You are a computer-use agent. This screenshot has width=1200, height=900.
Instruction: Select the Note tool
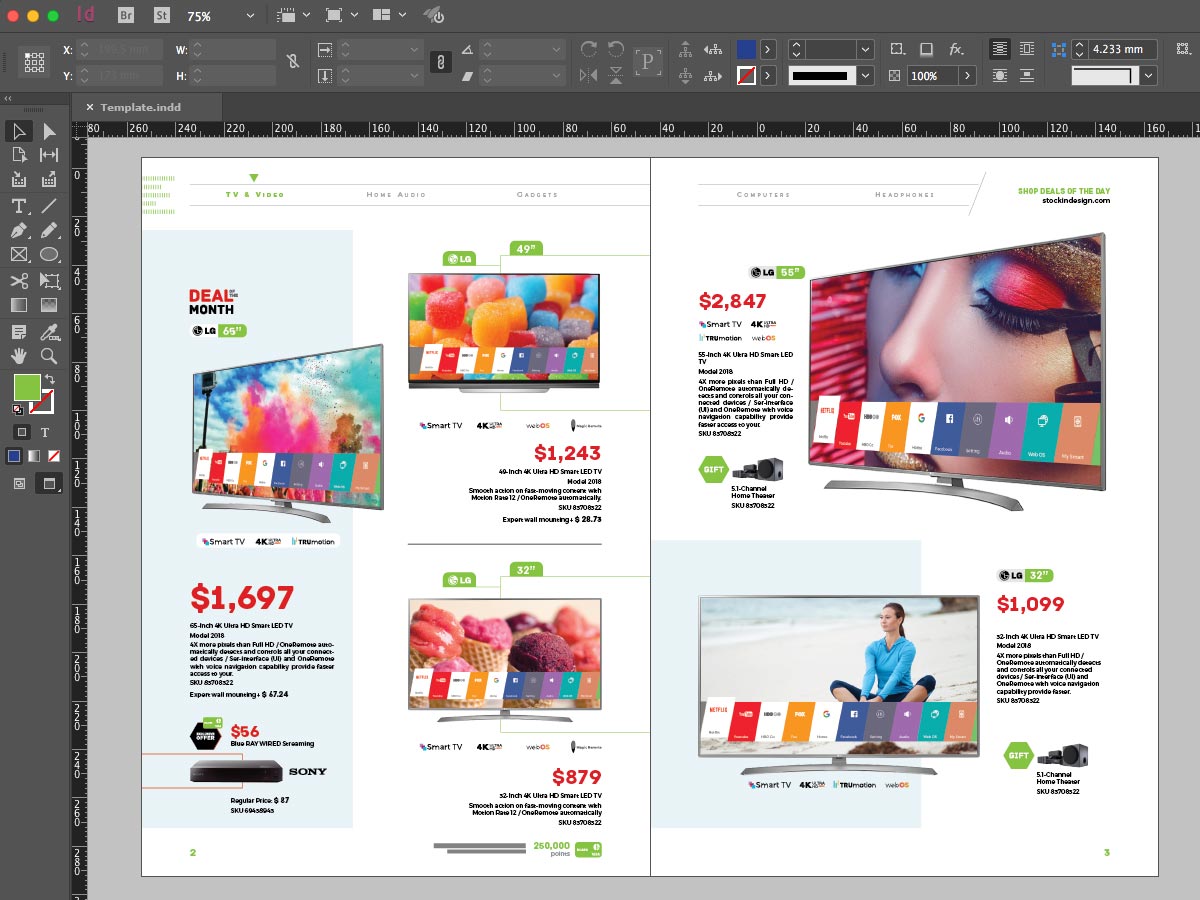click(18, 331)
